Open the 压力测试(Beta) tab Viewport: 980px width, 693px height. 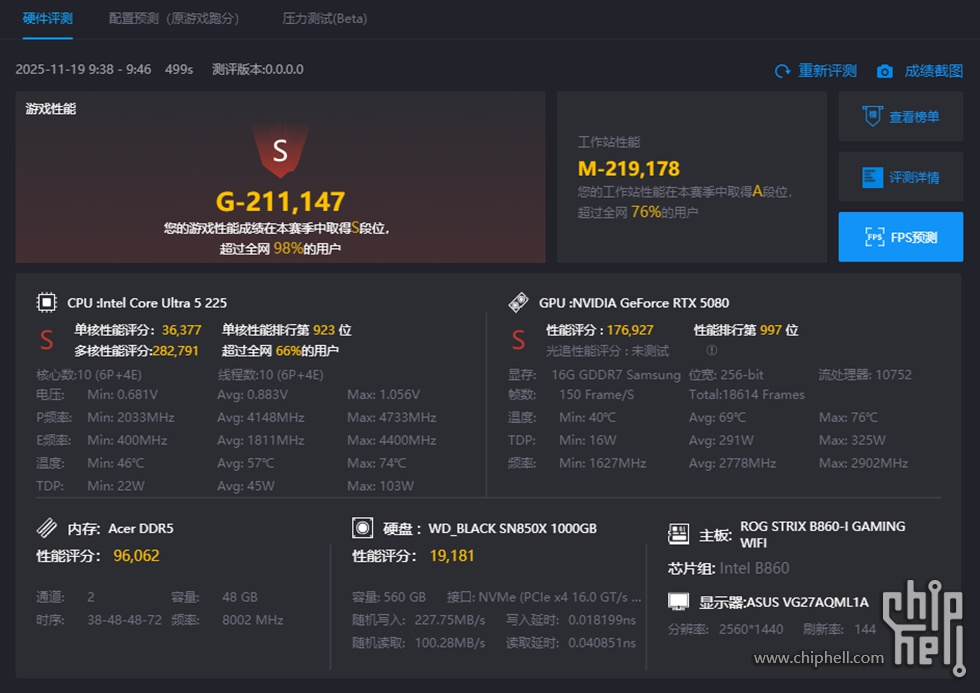[x=324, y=18]
